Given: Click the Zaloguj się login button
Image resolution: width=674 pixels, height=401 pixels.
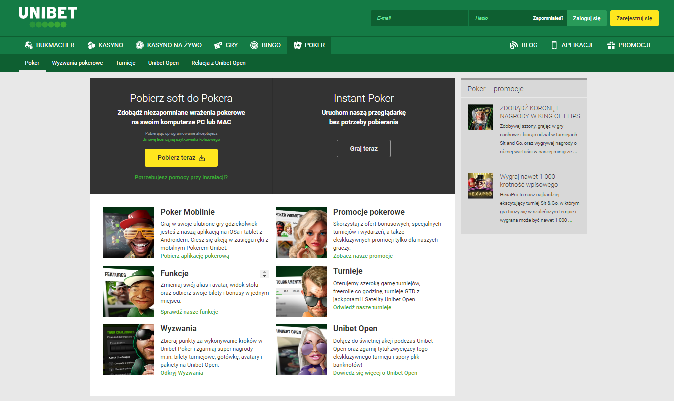Looking at the screenshot, I should point(587,18).
